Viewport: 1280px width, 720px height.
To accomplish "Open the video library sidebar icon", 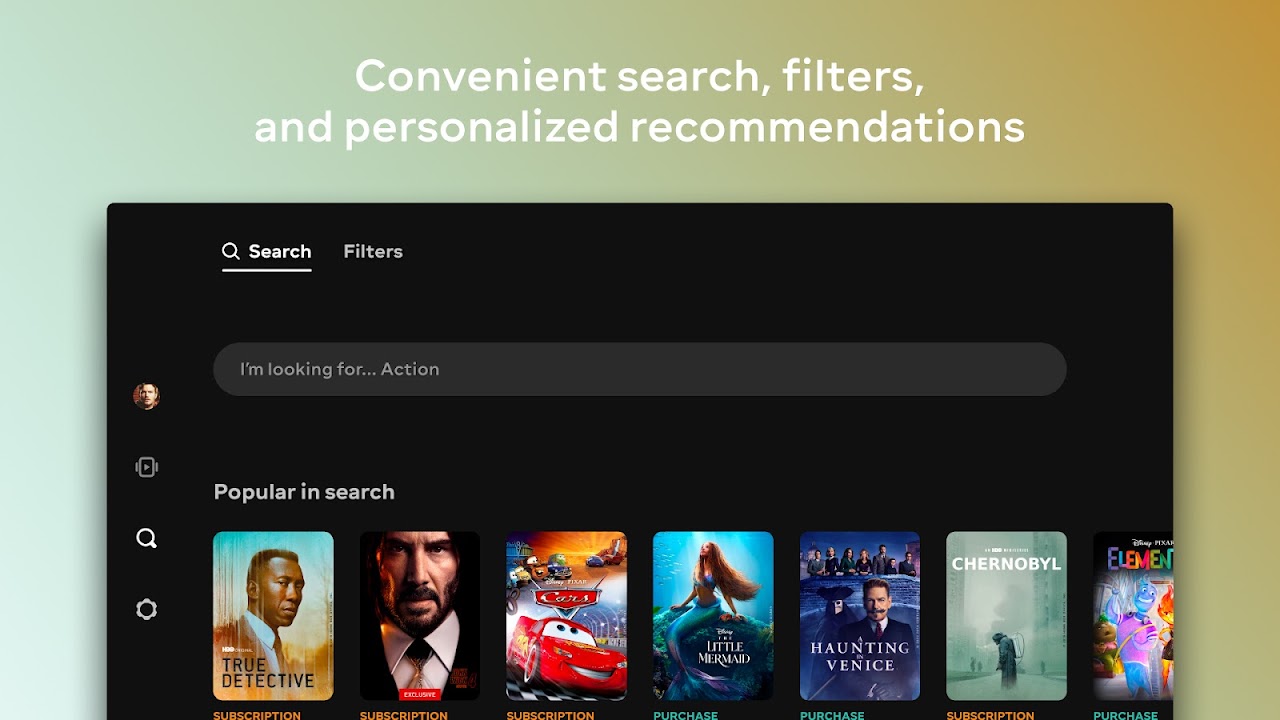I will click(x=146, y=467).
